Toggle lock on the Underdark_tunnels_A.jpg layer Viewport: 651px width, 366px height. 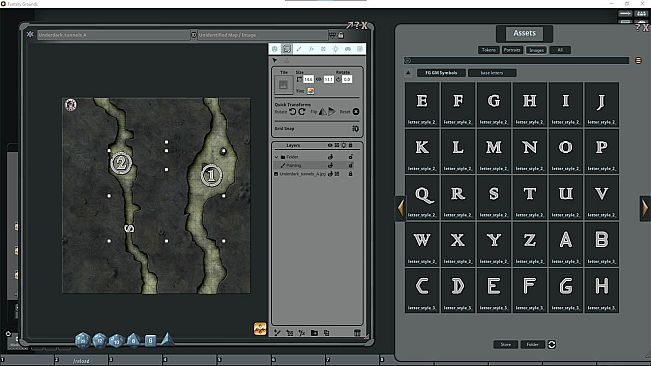point(350,174)
